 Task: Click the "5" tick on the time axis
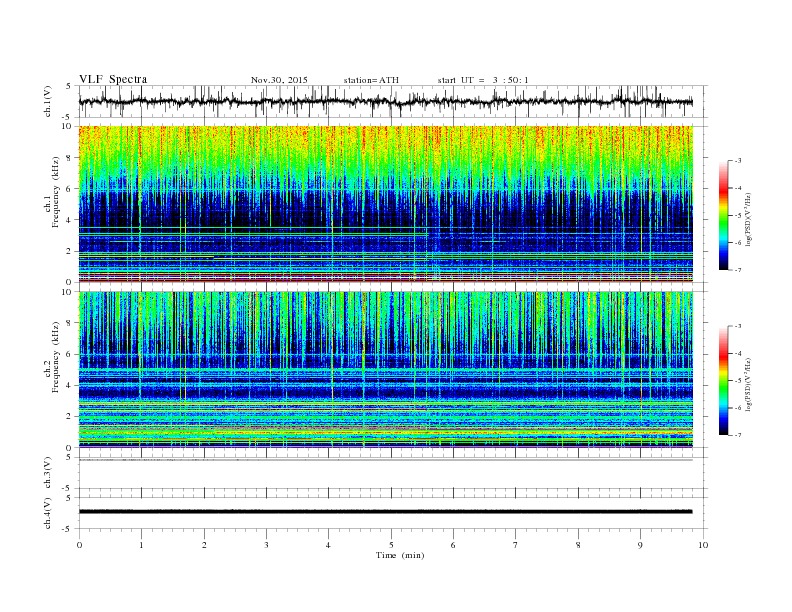[391, 545]
